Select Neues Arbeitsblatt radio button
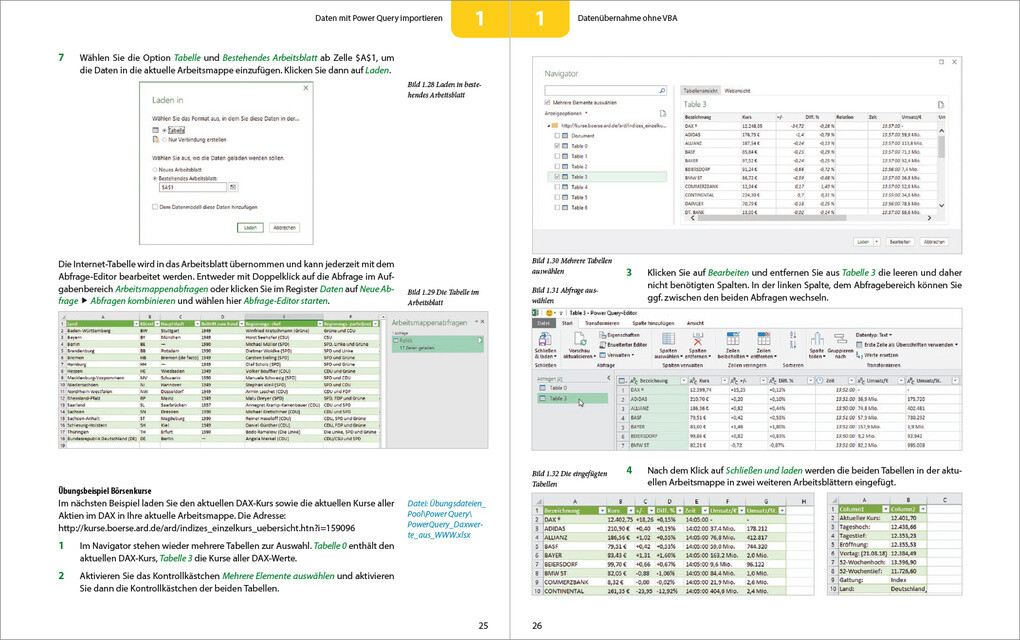Image resolution: width=1020 pixels, height=640 pixels. tap(155, 170)
